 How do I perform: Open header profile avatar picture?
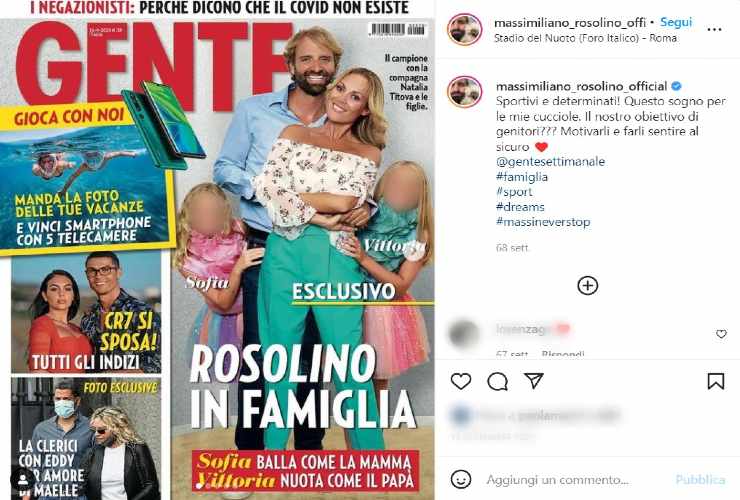coord(464,29)
